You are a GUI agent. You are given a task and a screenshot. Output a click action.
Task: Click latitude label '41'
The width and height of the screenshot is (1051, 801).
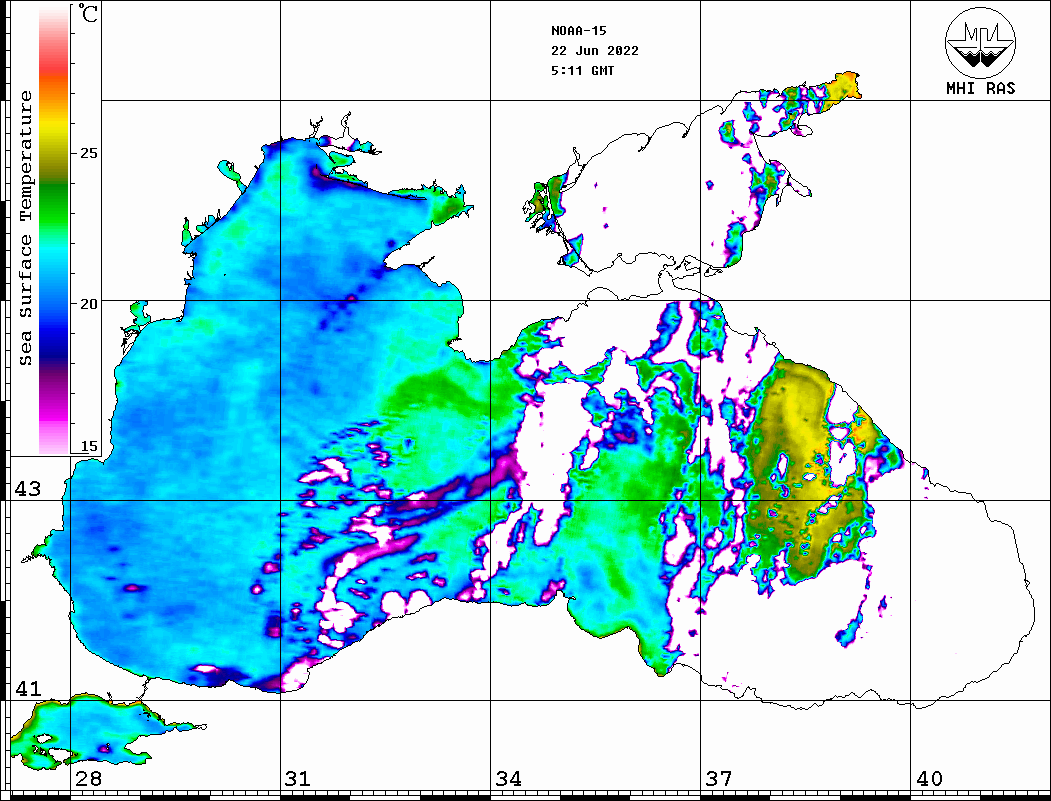28,689
